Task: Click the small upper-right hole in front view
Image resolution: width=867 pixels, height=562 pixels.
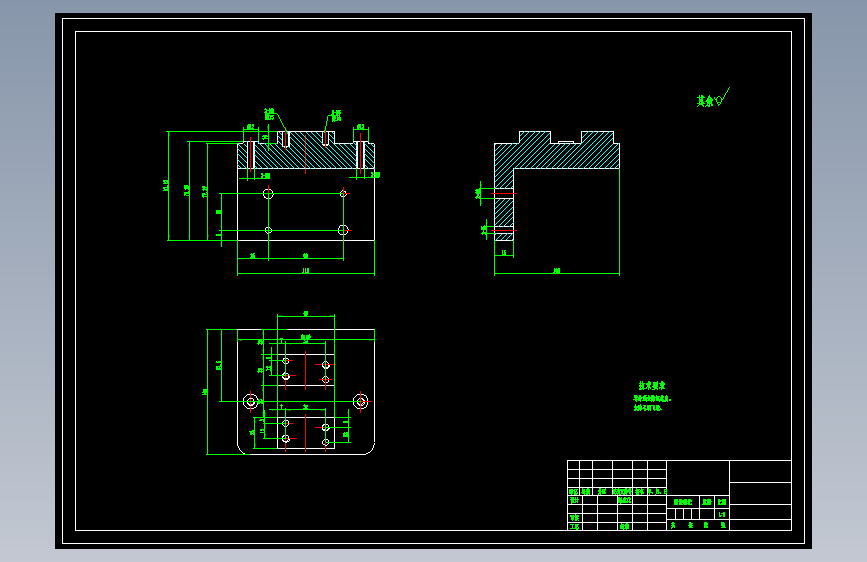Action: [x=343, y=194]
